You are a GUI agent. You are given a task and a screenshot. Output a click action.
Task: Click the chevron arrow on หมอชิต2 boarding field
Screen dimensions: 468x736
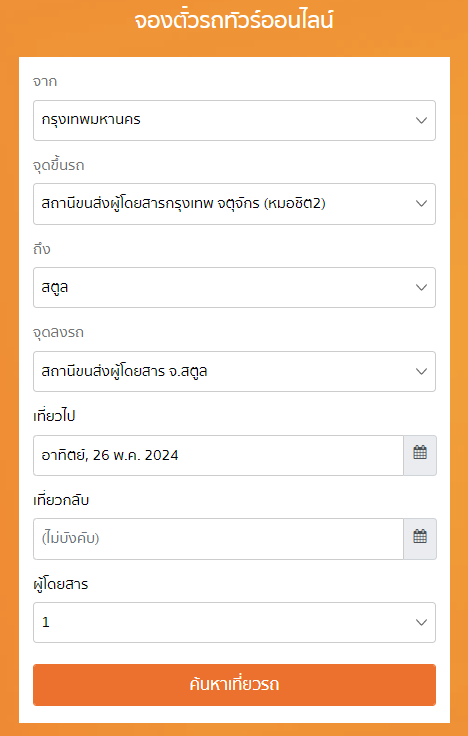tap(421, 204)
